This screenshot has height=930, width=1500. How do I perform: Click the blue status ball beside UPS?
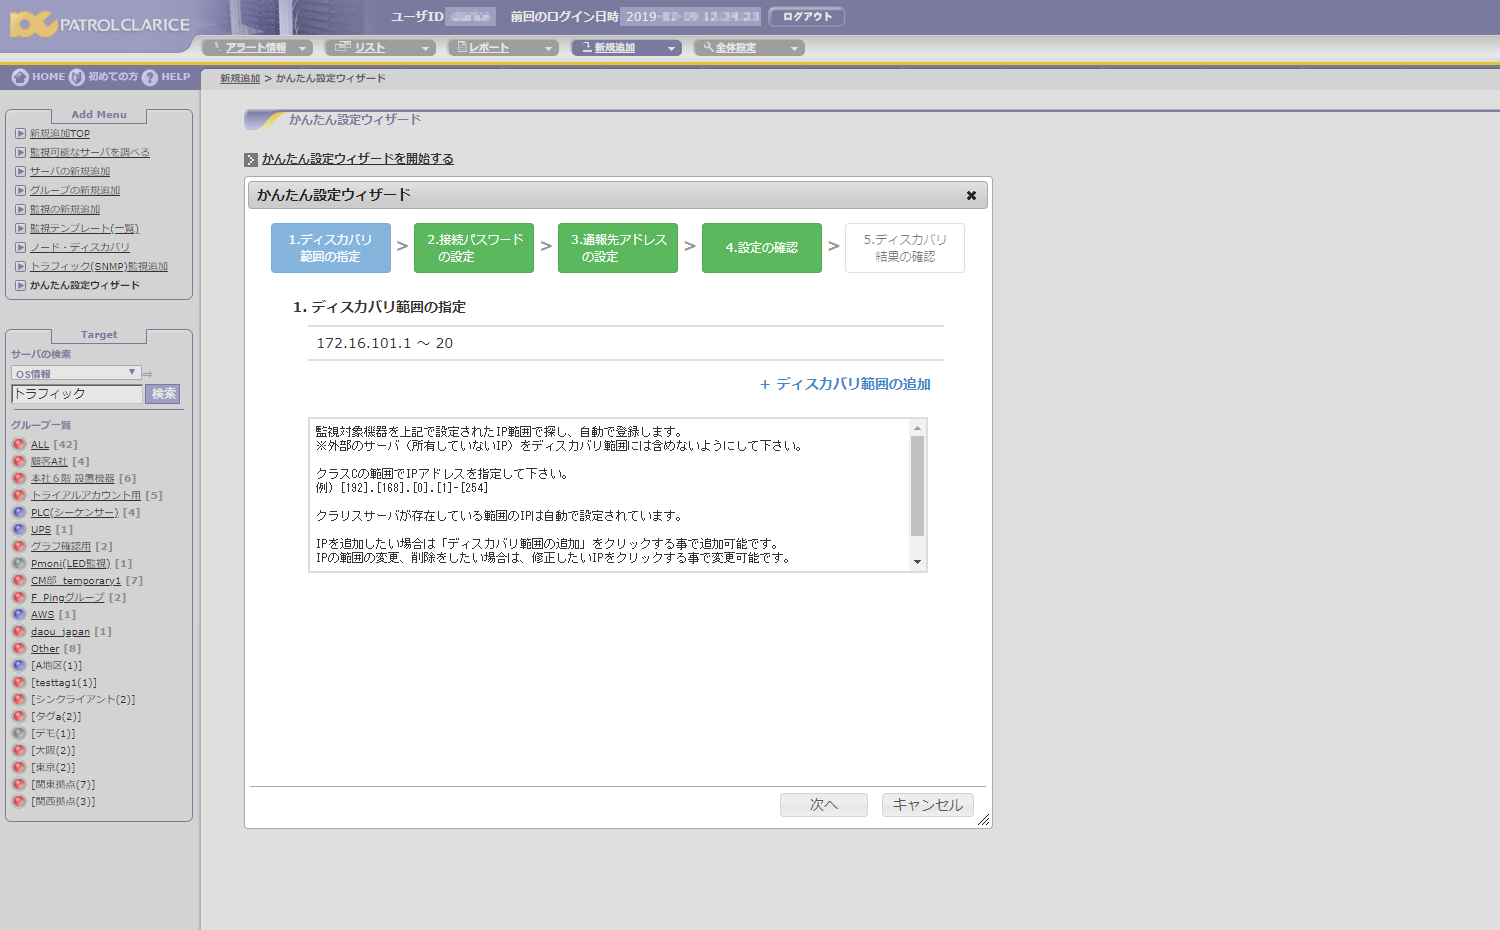19,529
